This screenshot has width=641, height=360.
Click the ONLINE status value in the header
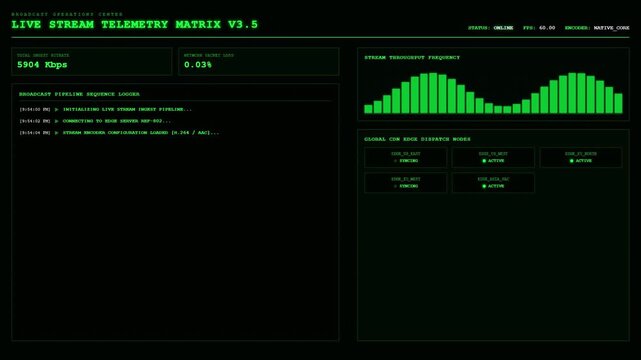[503, 28]
